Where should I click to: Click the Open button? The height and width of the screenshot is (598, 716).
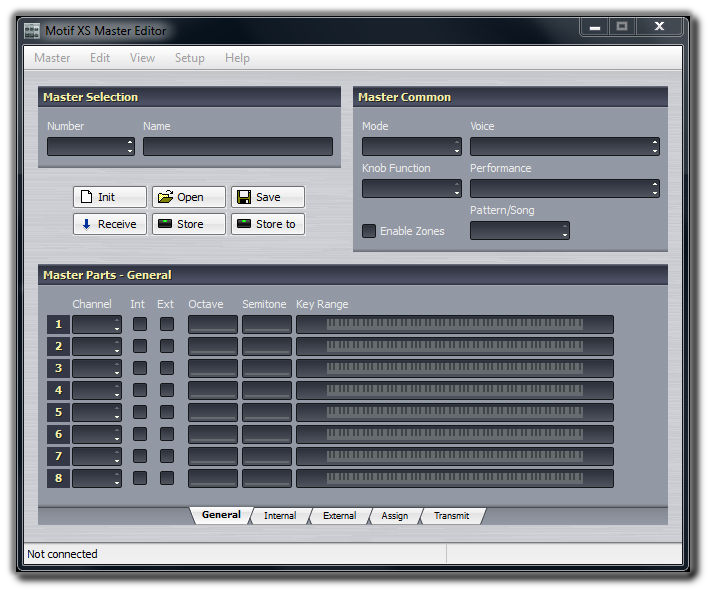click(x=189, y=197)
